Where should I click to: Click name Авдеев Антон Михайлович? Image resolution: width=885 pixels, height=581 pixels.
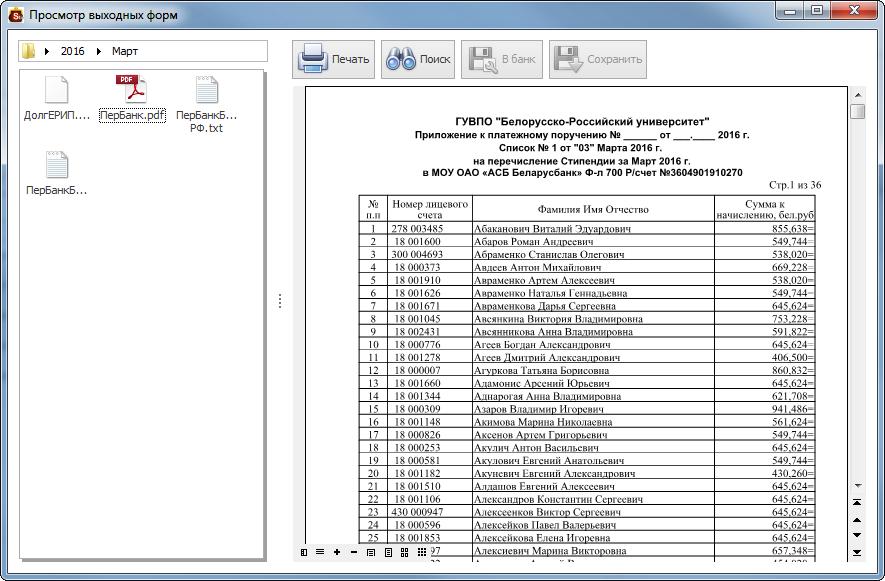[x=537, y=268]
